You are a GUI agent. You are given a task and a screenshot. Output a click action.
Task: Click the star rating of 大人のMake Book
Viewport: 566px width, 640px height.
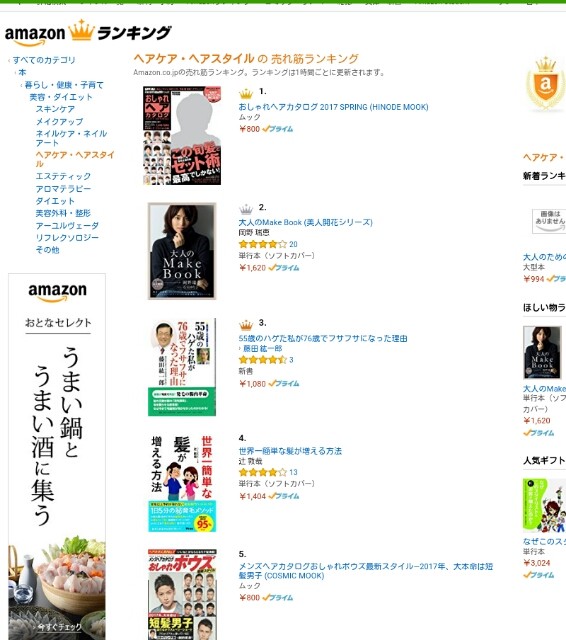263,244
